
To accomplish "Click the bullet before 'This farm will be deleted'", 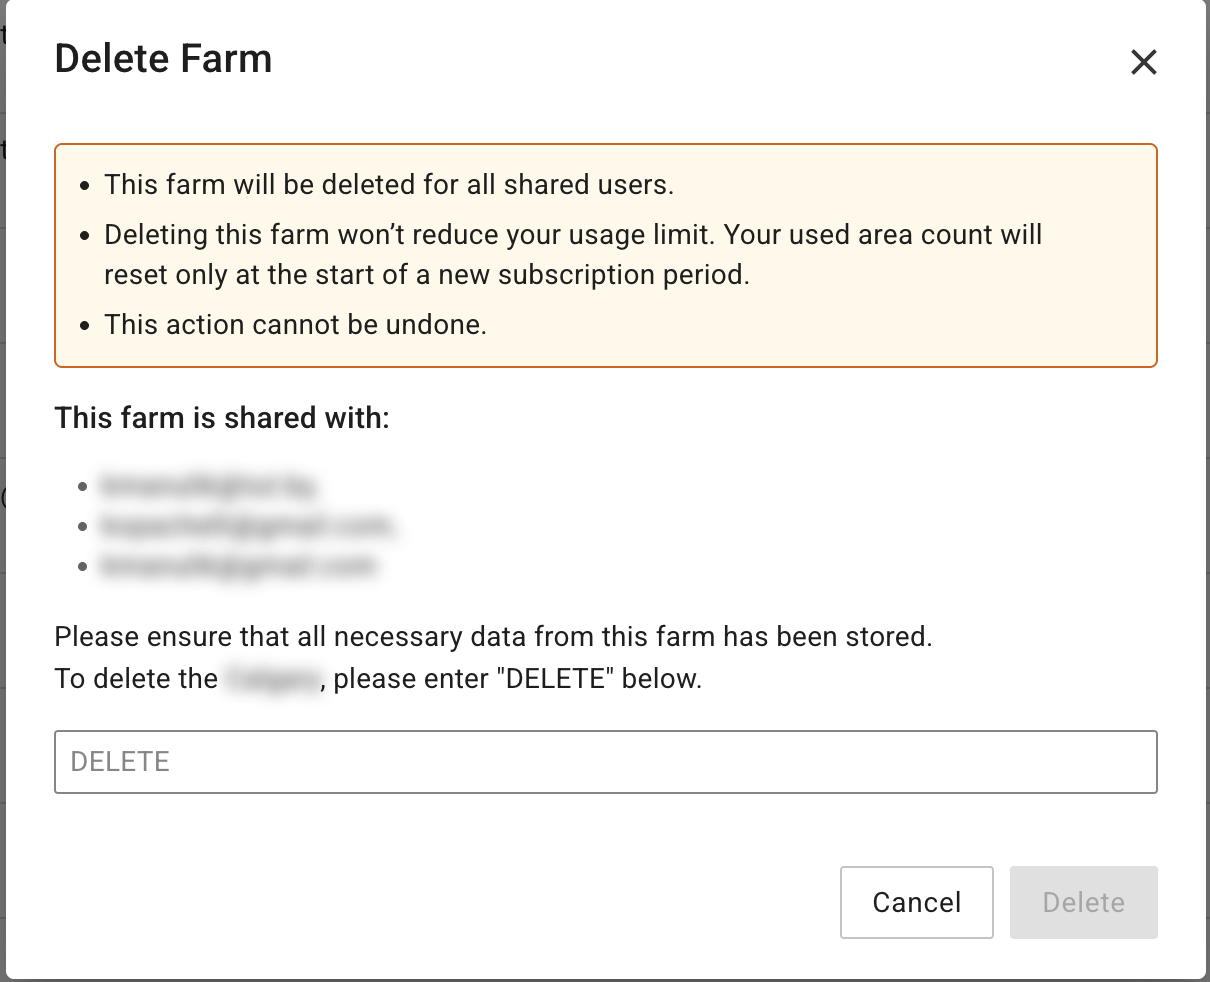I will (x=86, y=186).
